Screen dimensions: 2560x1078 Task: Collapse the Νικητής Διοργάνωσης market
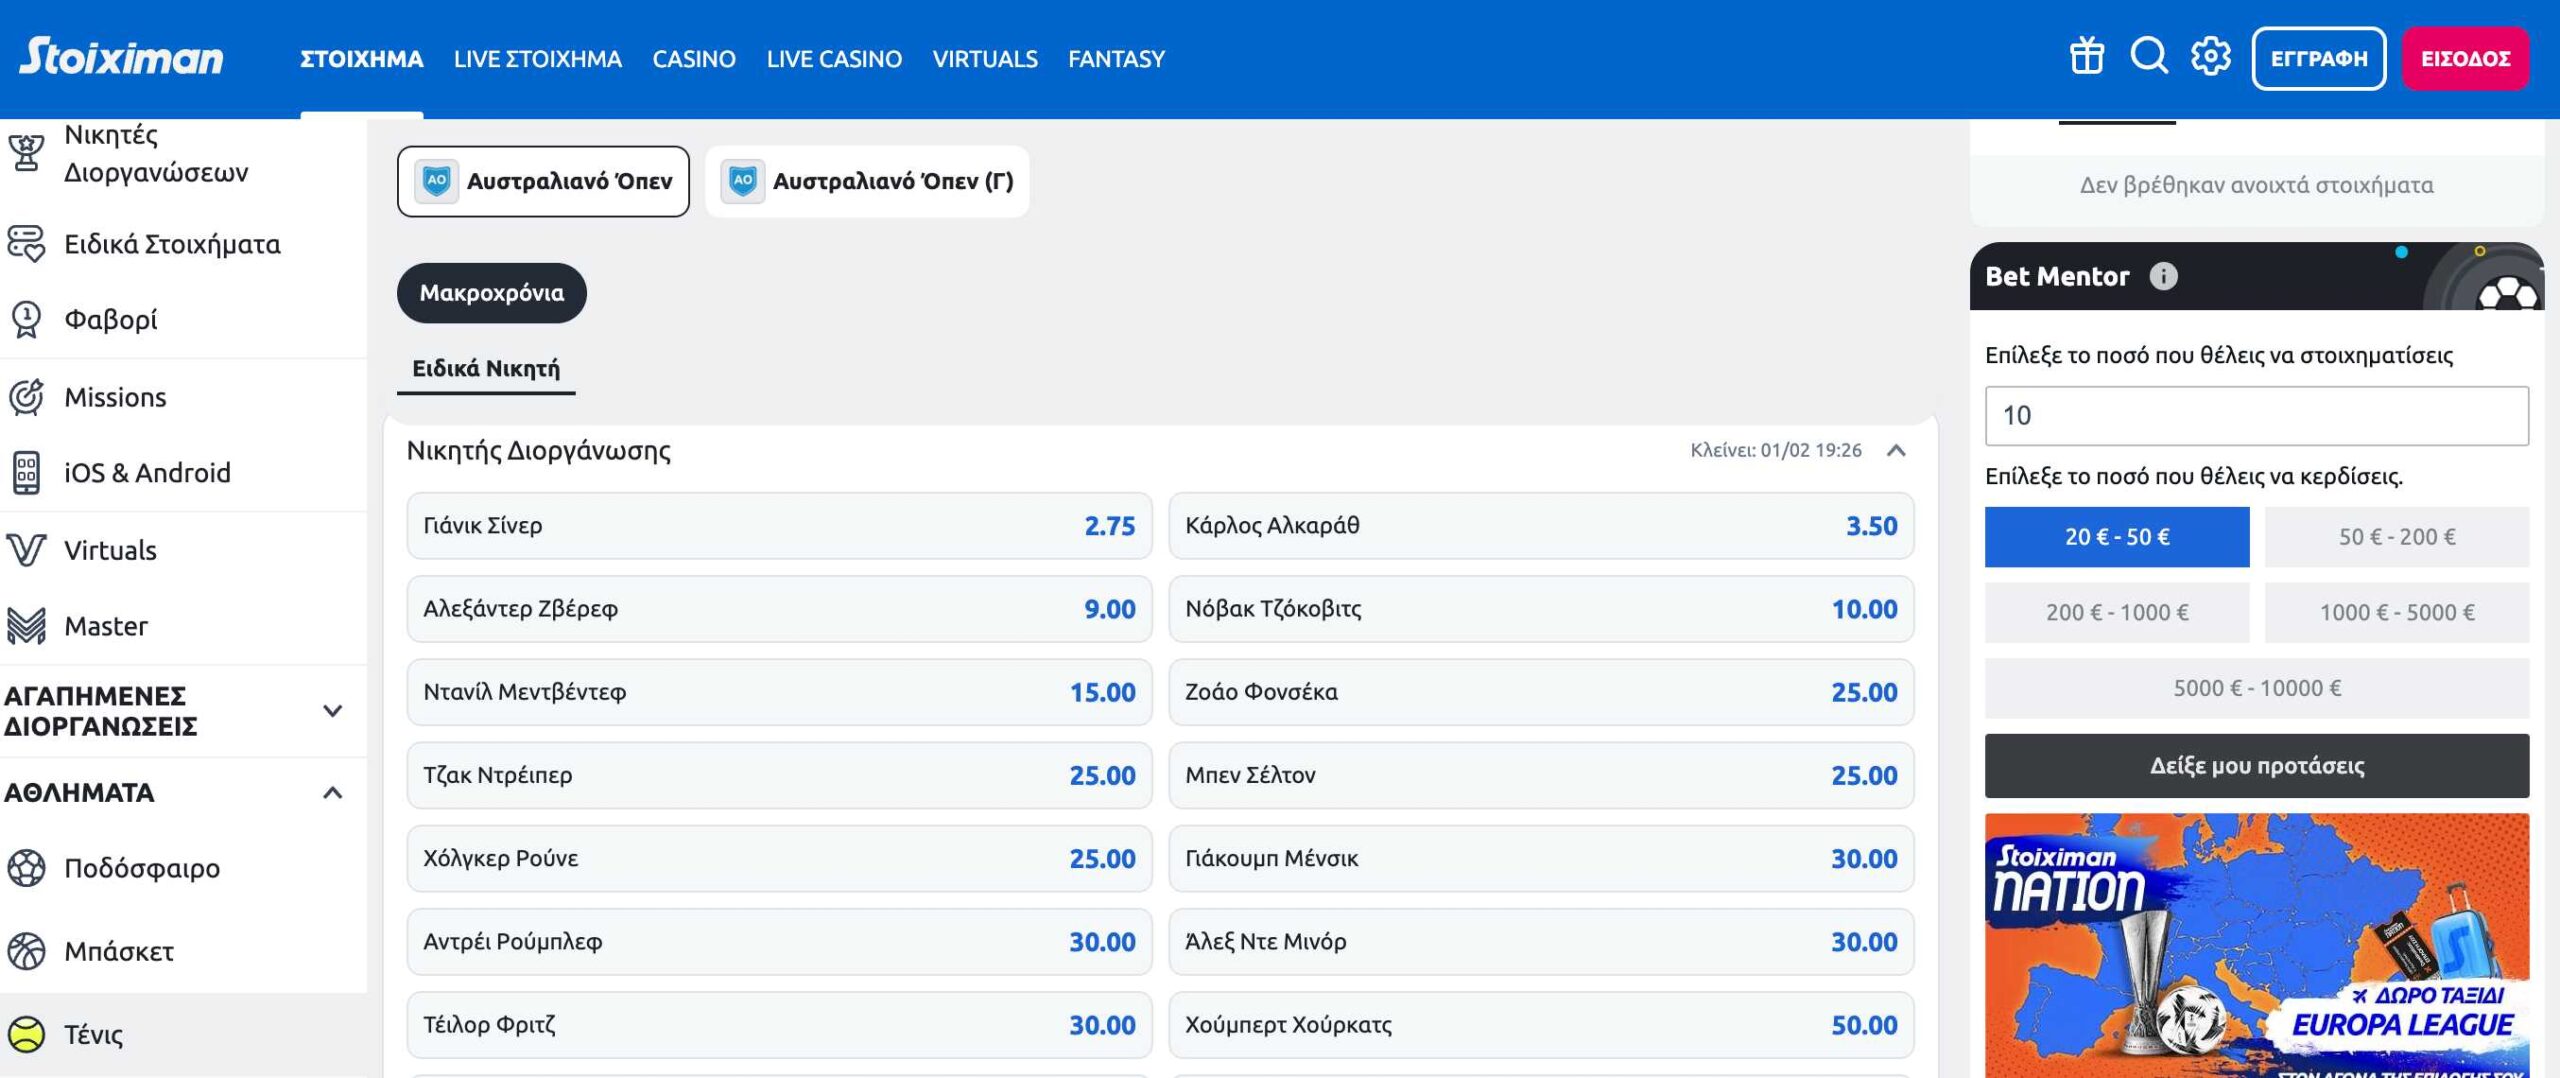click(1896, 450)
